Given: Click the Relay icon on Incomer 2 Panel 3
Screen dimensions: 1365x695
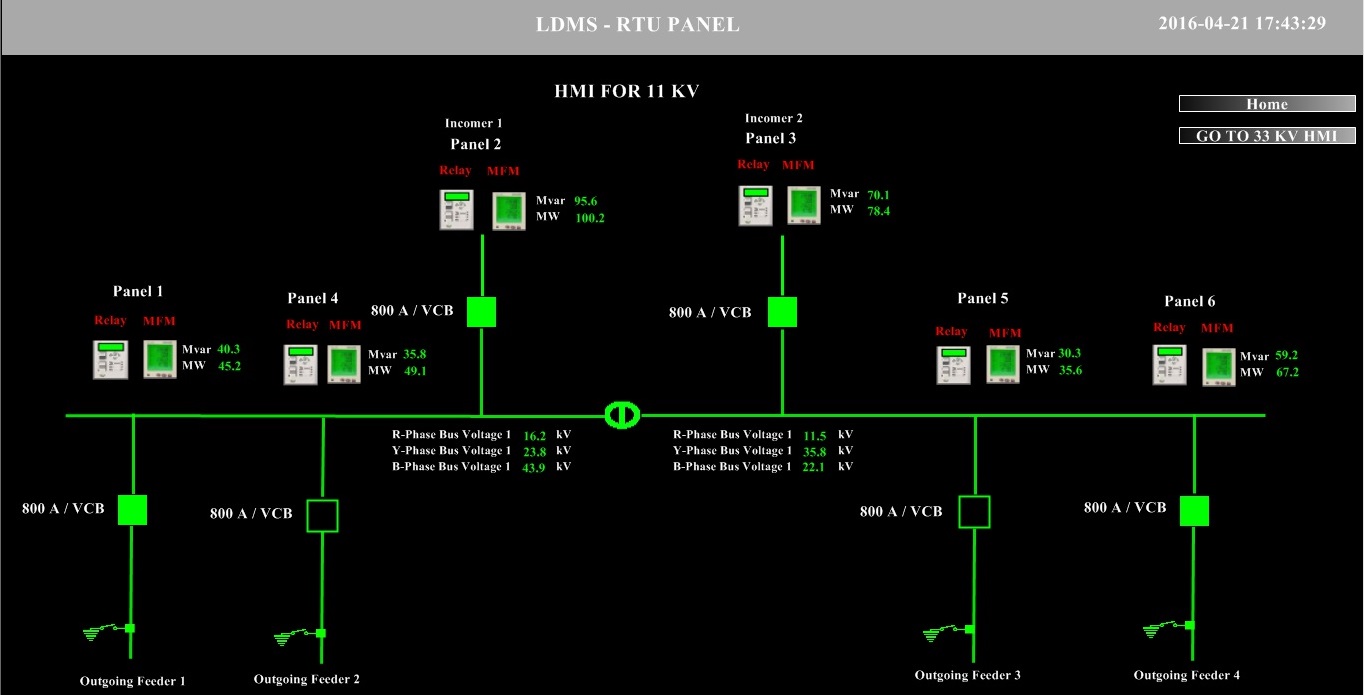Looking at the screenshot, I should pyautogui.click(x=755, y=205).
